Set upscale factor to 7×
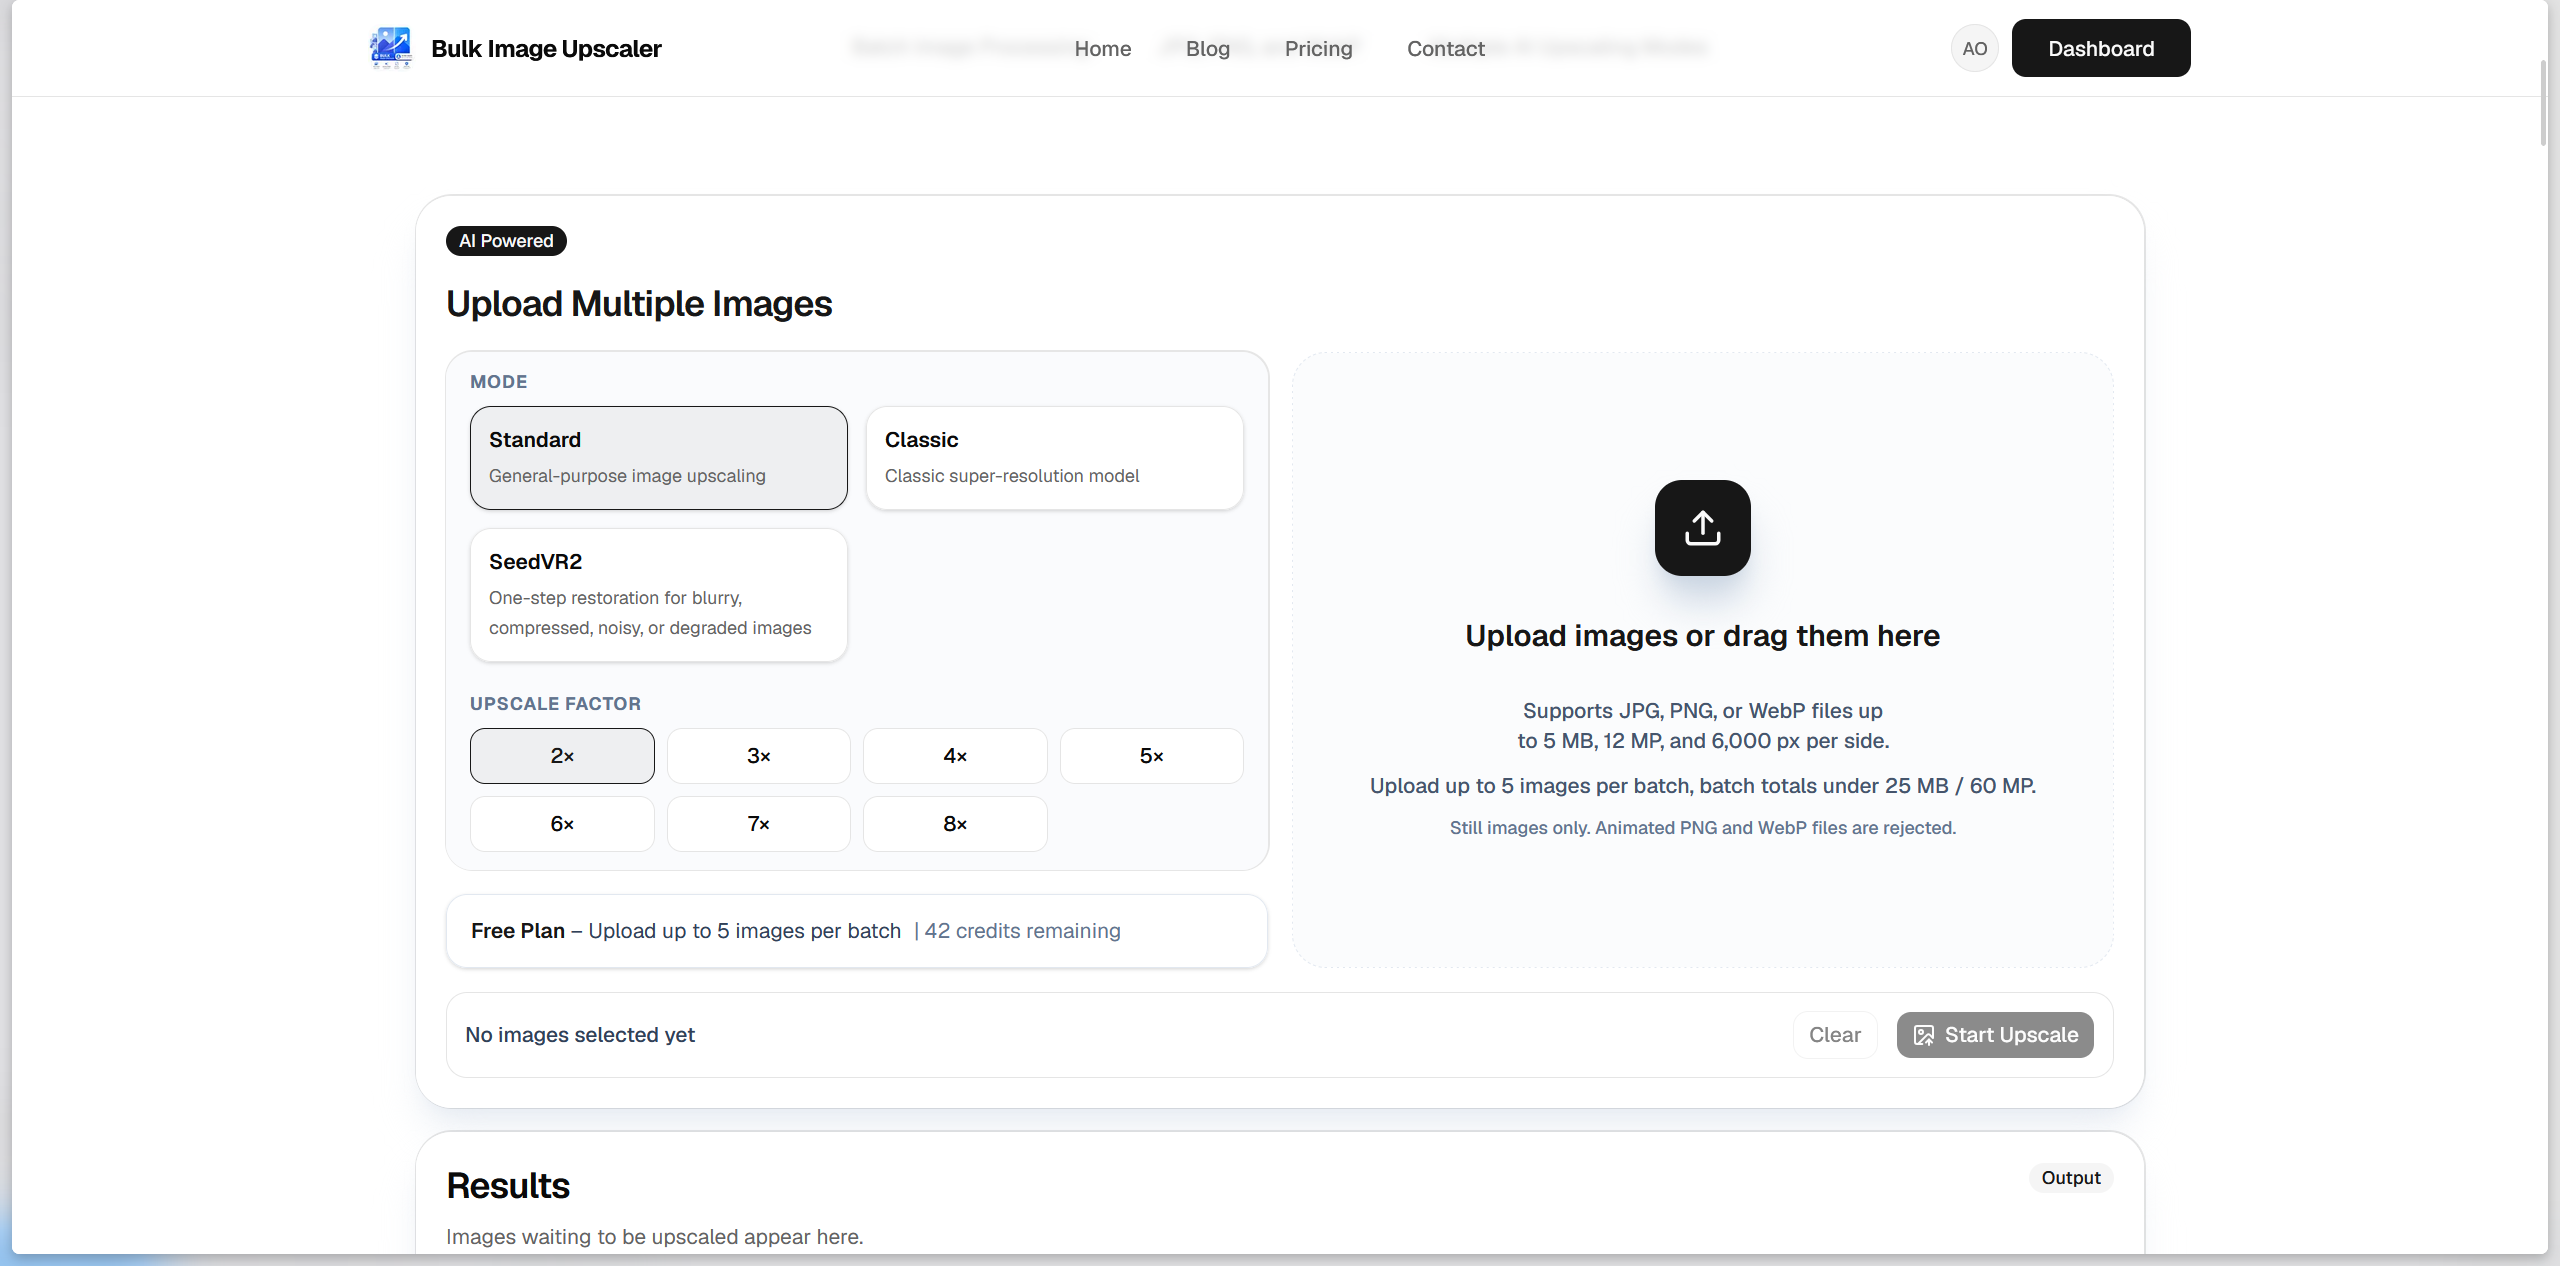Image resolution: width=2560 pixels, height=1266 pixels. (759, 824)
